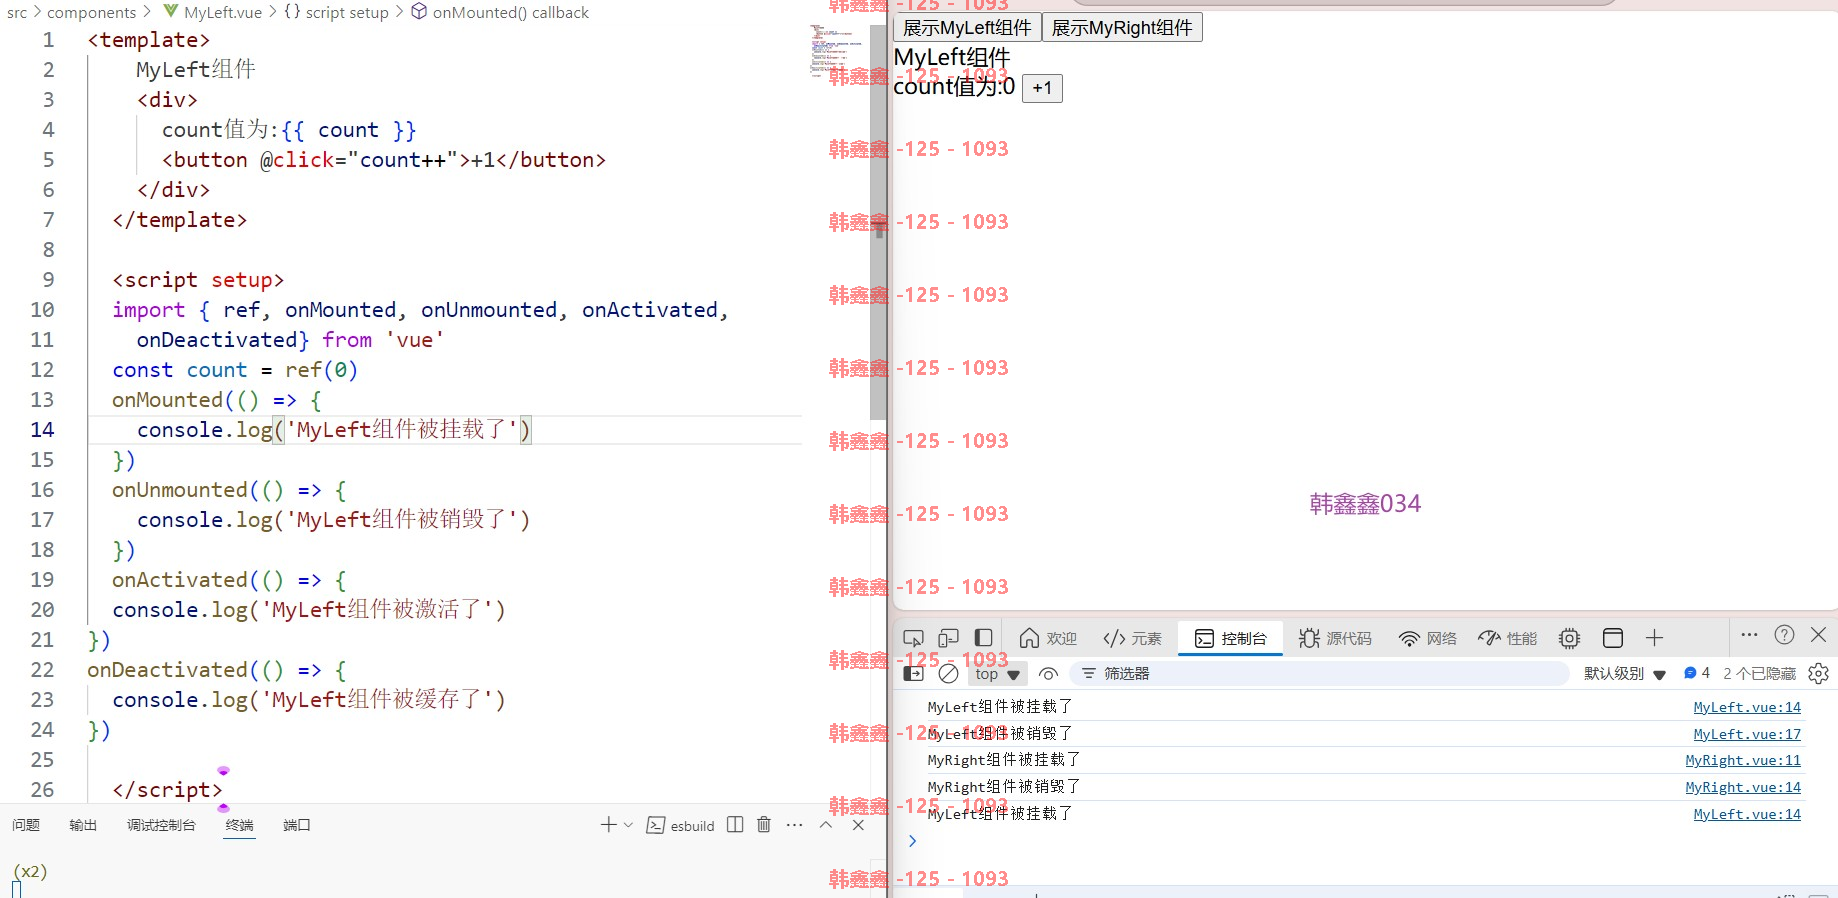Kill the terminal with the trash icon

[x=764, y=825]
